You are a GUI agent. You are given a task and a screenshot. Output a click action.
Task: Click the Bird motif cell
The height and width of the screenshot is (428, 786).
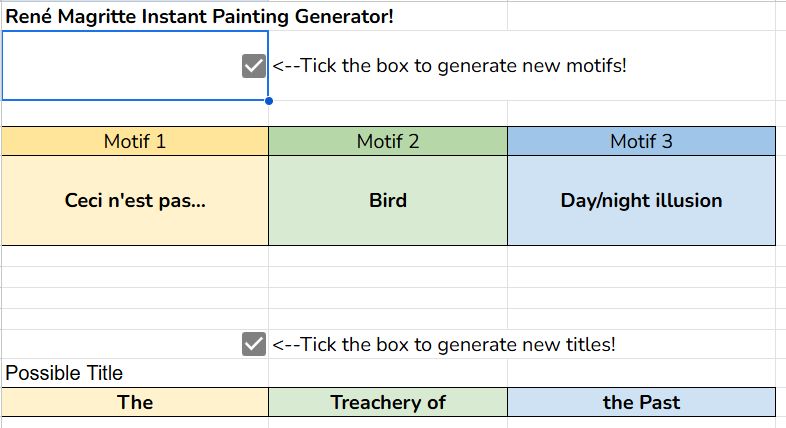[x=388, y=200]
